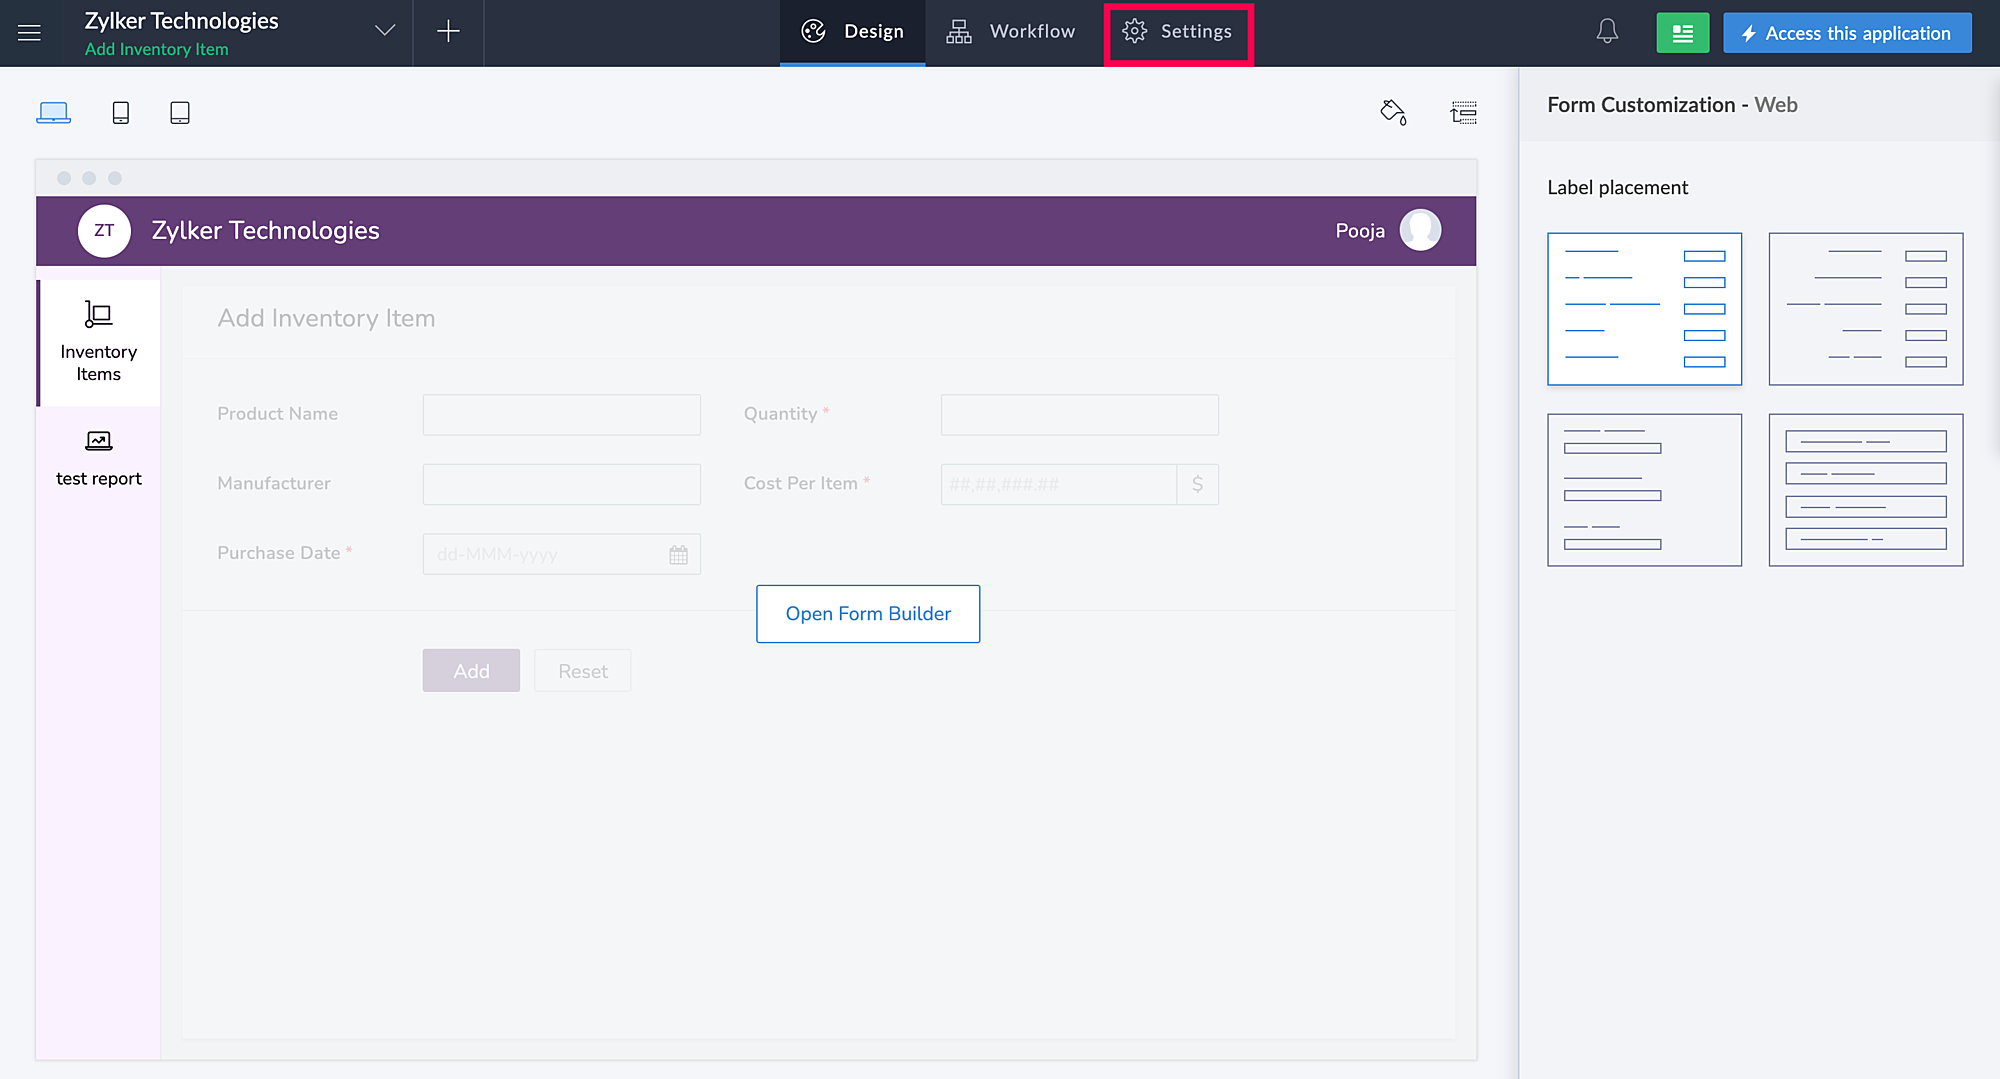2000x1079 pixels.
Task: Click the Purchase Date label
Action: click(279, 553)
